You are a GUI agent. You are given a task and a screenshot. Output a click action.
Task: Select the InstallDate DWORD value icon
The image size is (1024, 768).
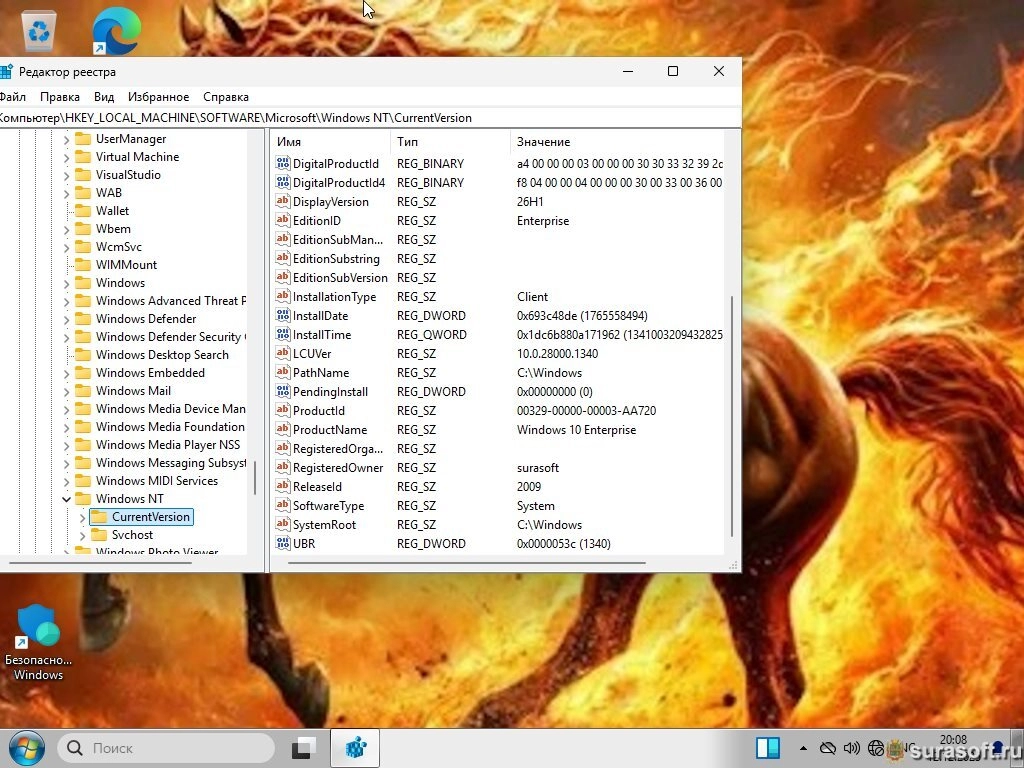click(282, 315)
